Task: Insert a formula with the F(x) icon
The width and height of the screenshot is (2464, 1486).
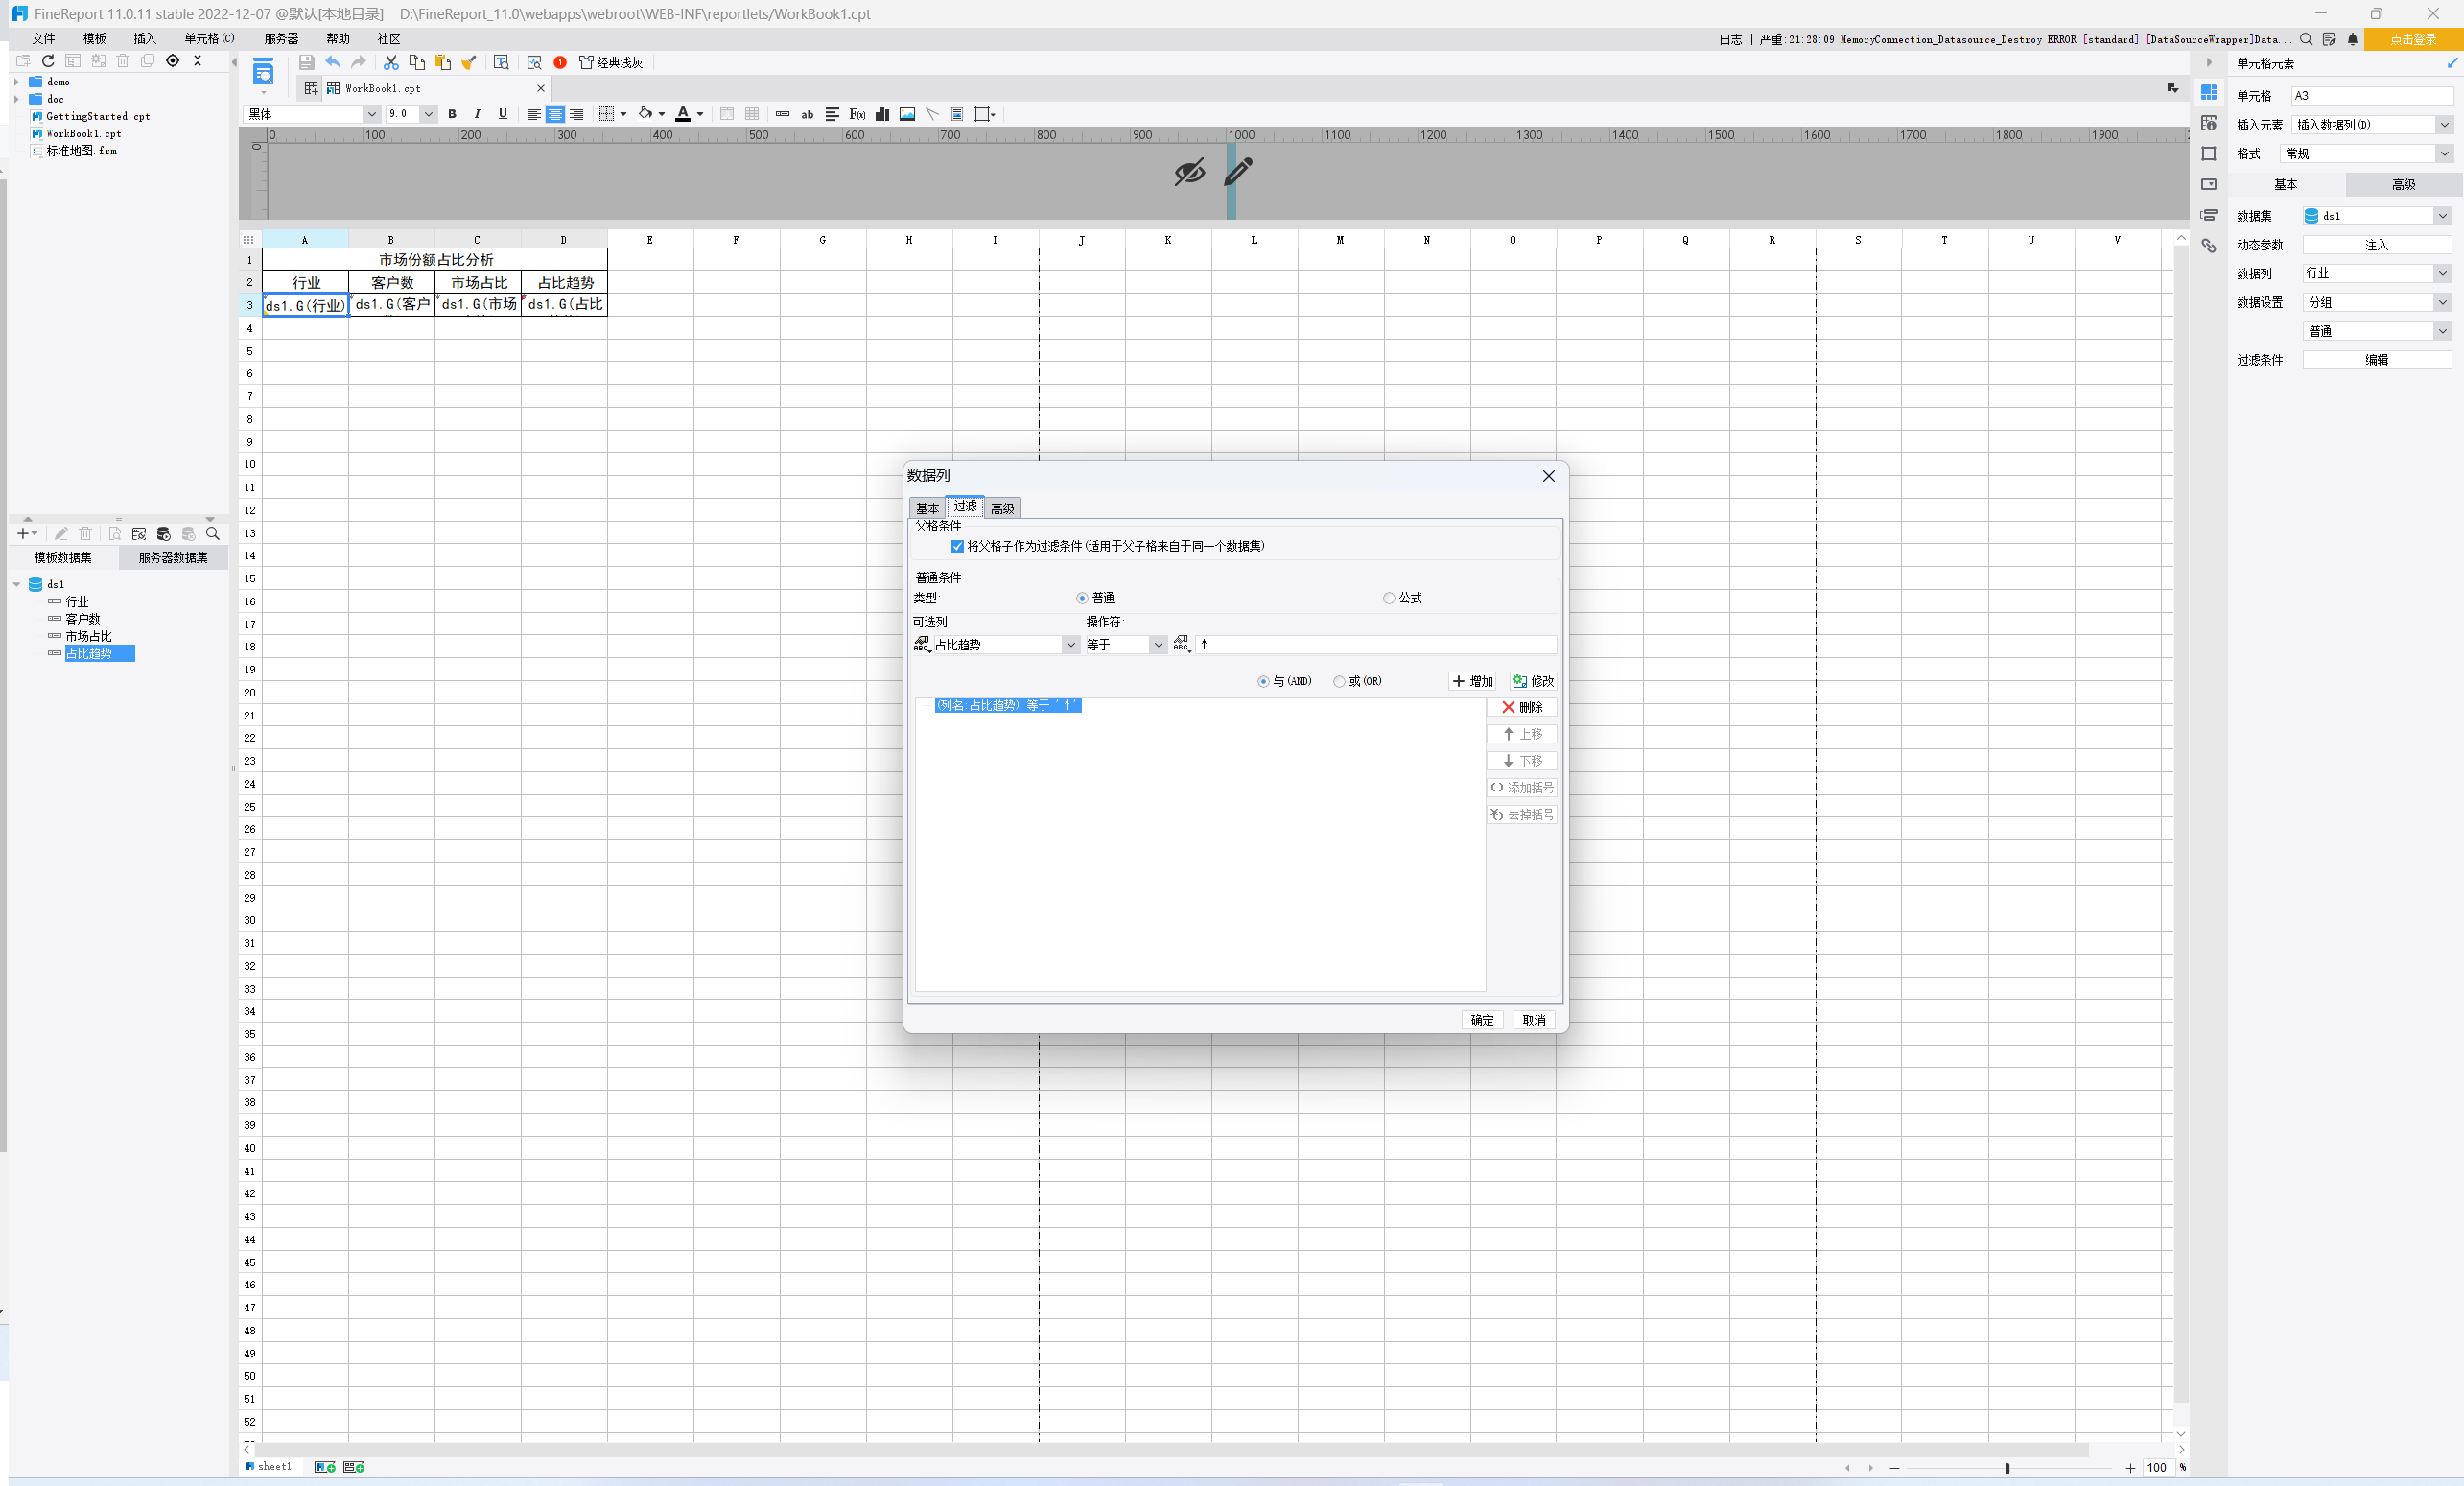Action: 857,114
